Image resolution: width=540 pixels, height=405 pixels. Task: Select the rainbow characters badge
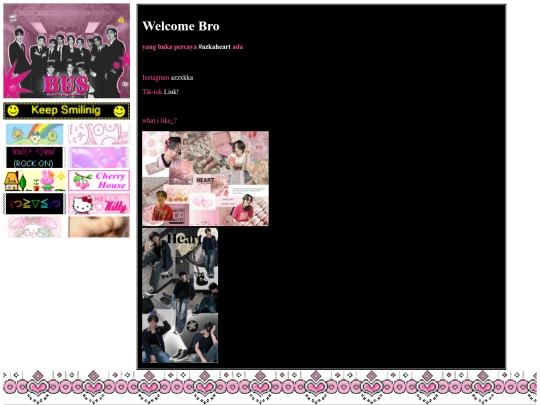[x=34, y=134]
